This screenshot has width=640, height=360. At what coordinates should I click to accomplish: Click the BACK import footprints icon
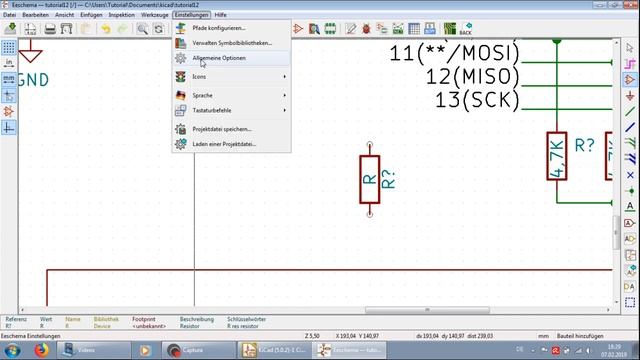[x=466, y=29]
